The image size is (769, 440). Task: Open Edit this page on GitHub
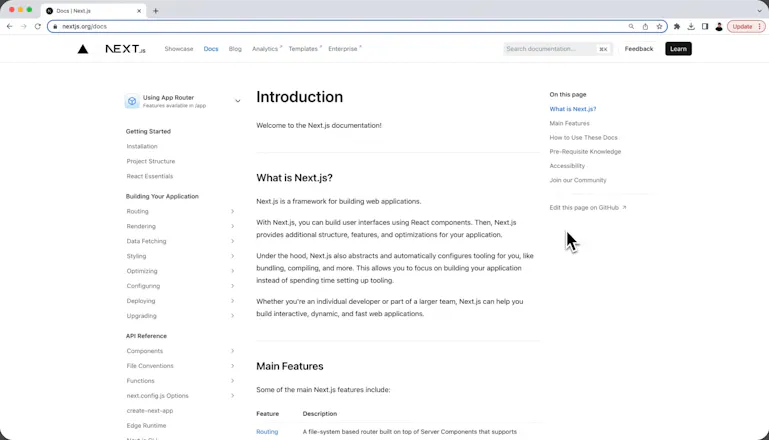588,207
